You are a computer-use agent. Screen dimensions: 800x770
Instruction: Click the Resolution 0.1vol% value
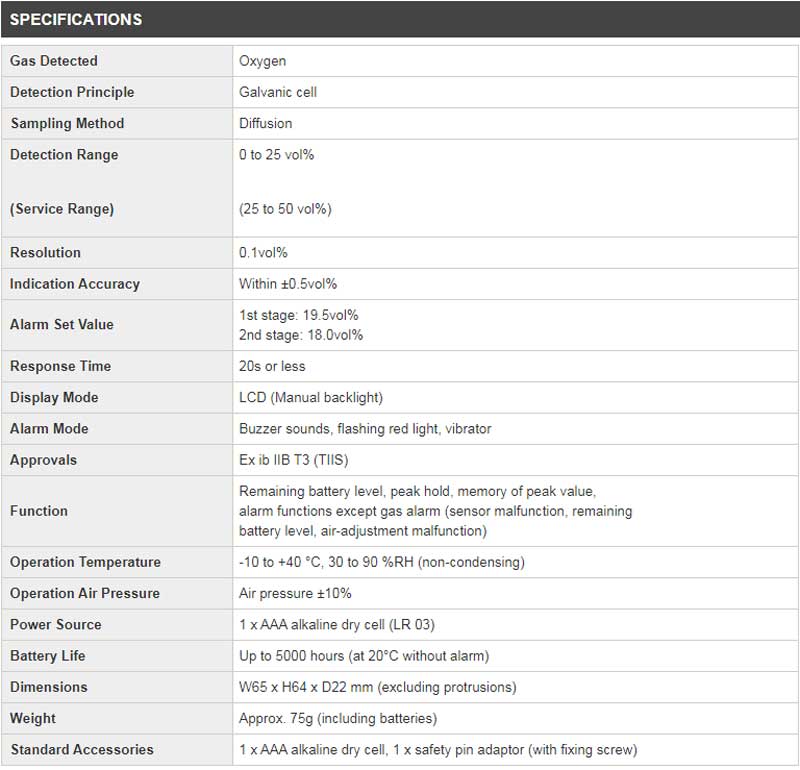(263, 252)
